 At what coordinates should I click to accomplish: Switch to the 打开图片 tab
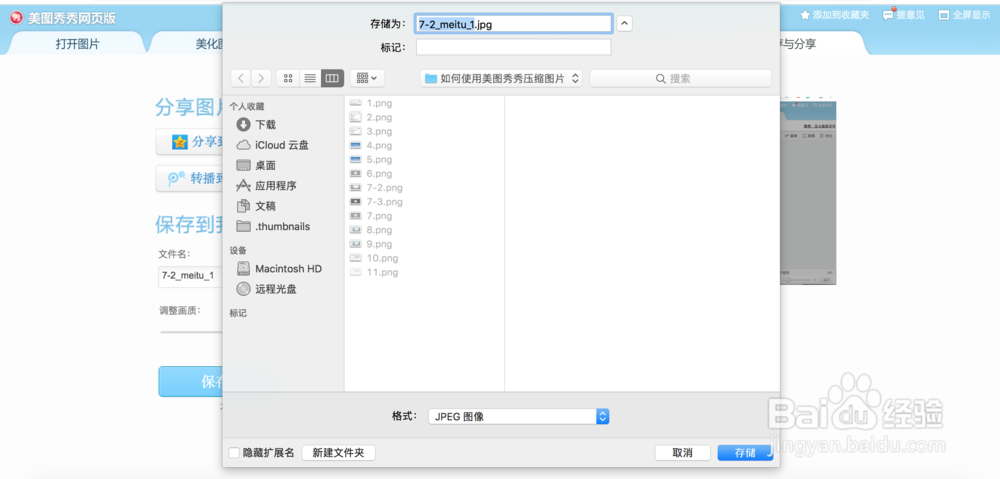77,44
